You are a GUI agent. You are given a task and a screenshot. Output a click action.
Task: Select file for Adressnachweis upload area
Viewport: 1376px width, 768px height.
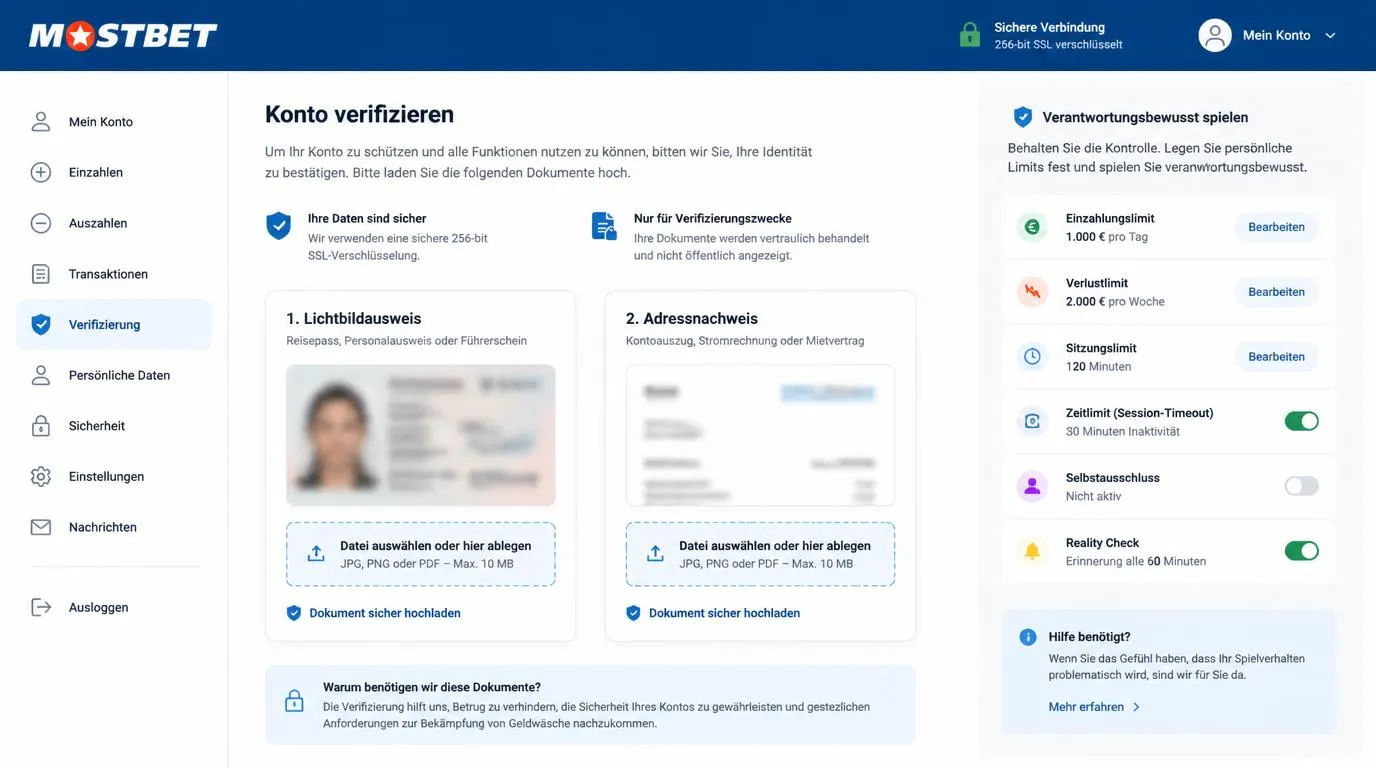coord(760,554)
